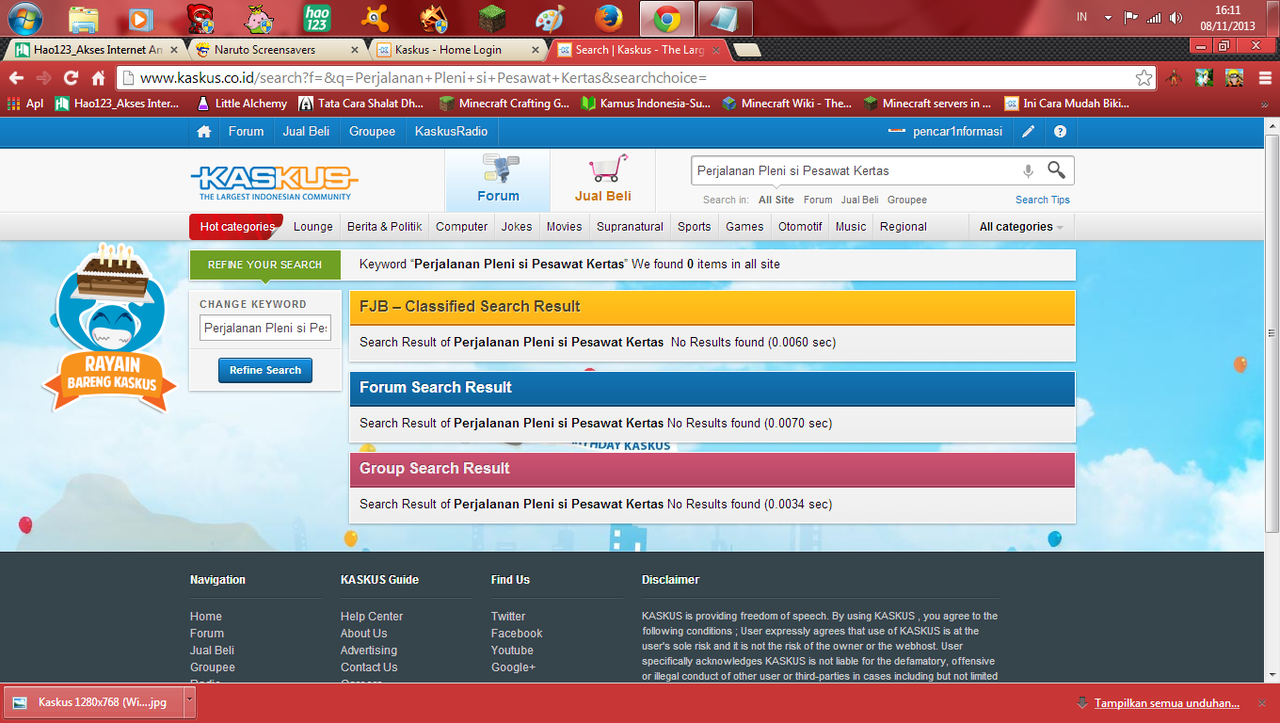Open media player icon in taskbar
Image resolution: width=1280 pixels, height=723 pixels.
pos(142,18)
